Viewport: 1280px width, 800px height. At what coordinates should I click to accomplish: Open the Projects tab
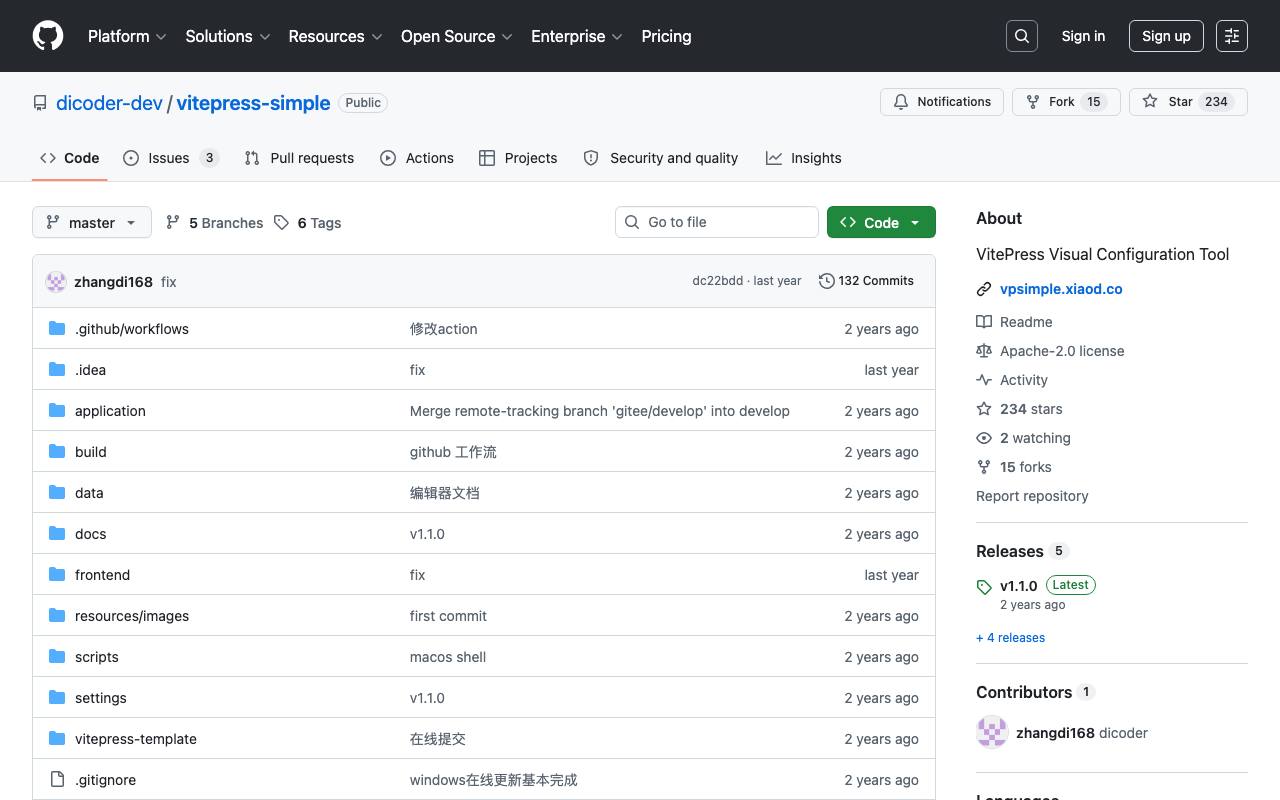coord(518,158)
